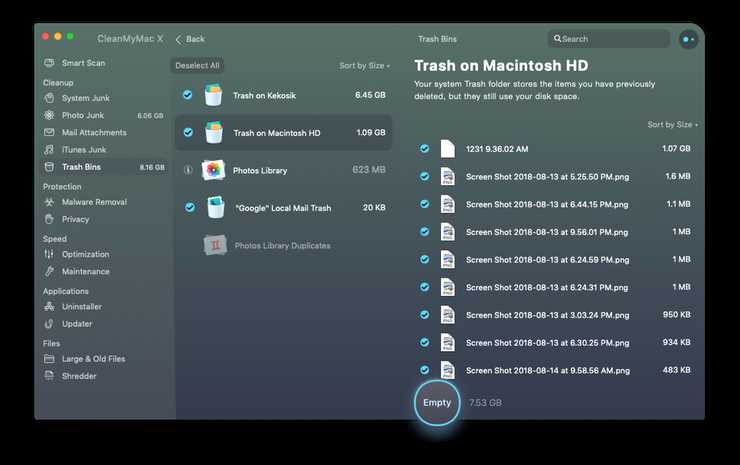Select the Trash Bins sidebar icon

click(x=49, y=167)
